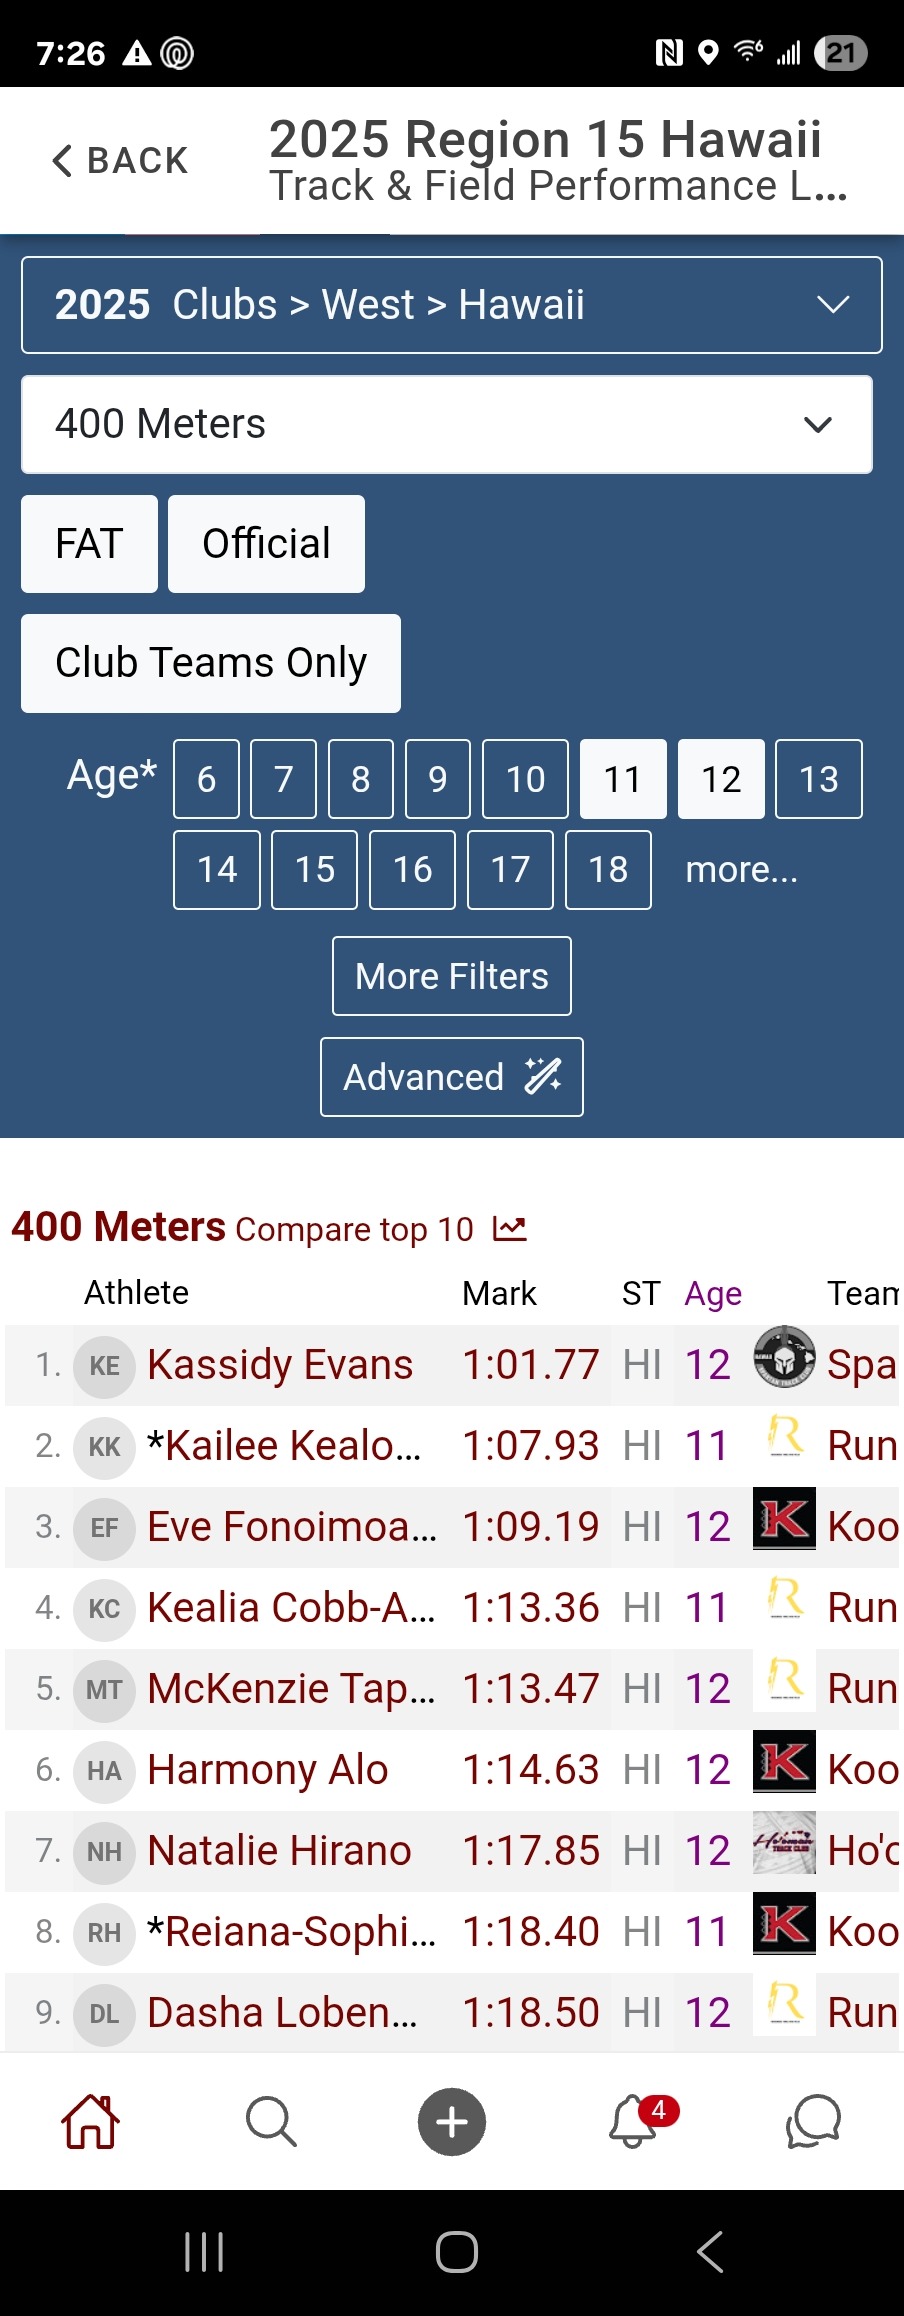The height and width of the screenshot is (2316, 904).
Task: Toggle the FAT filter
Action: [x=89, y=544]
